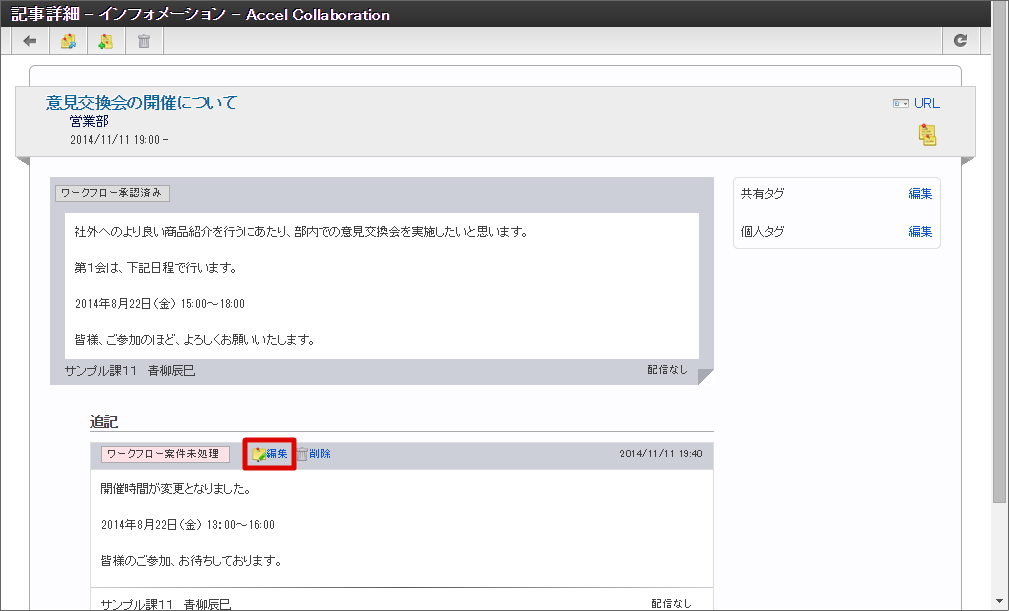
Task: Click 編集 next to 共有タグ
Action: click(x=919, y=193)
